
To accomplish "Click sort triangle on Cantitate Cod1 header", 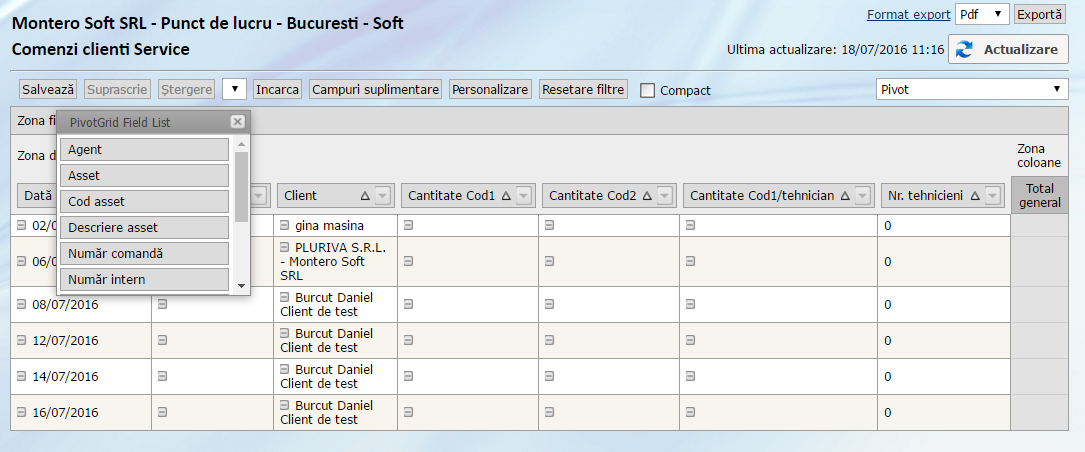I will (x=506, y=196).
